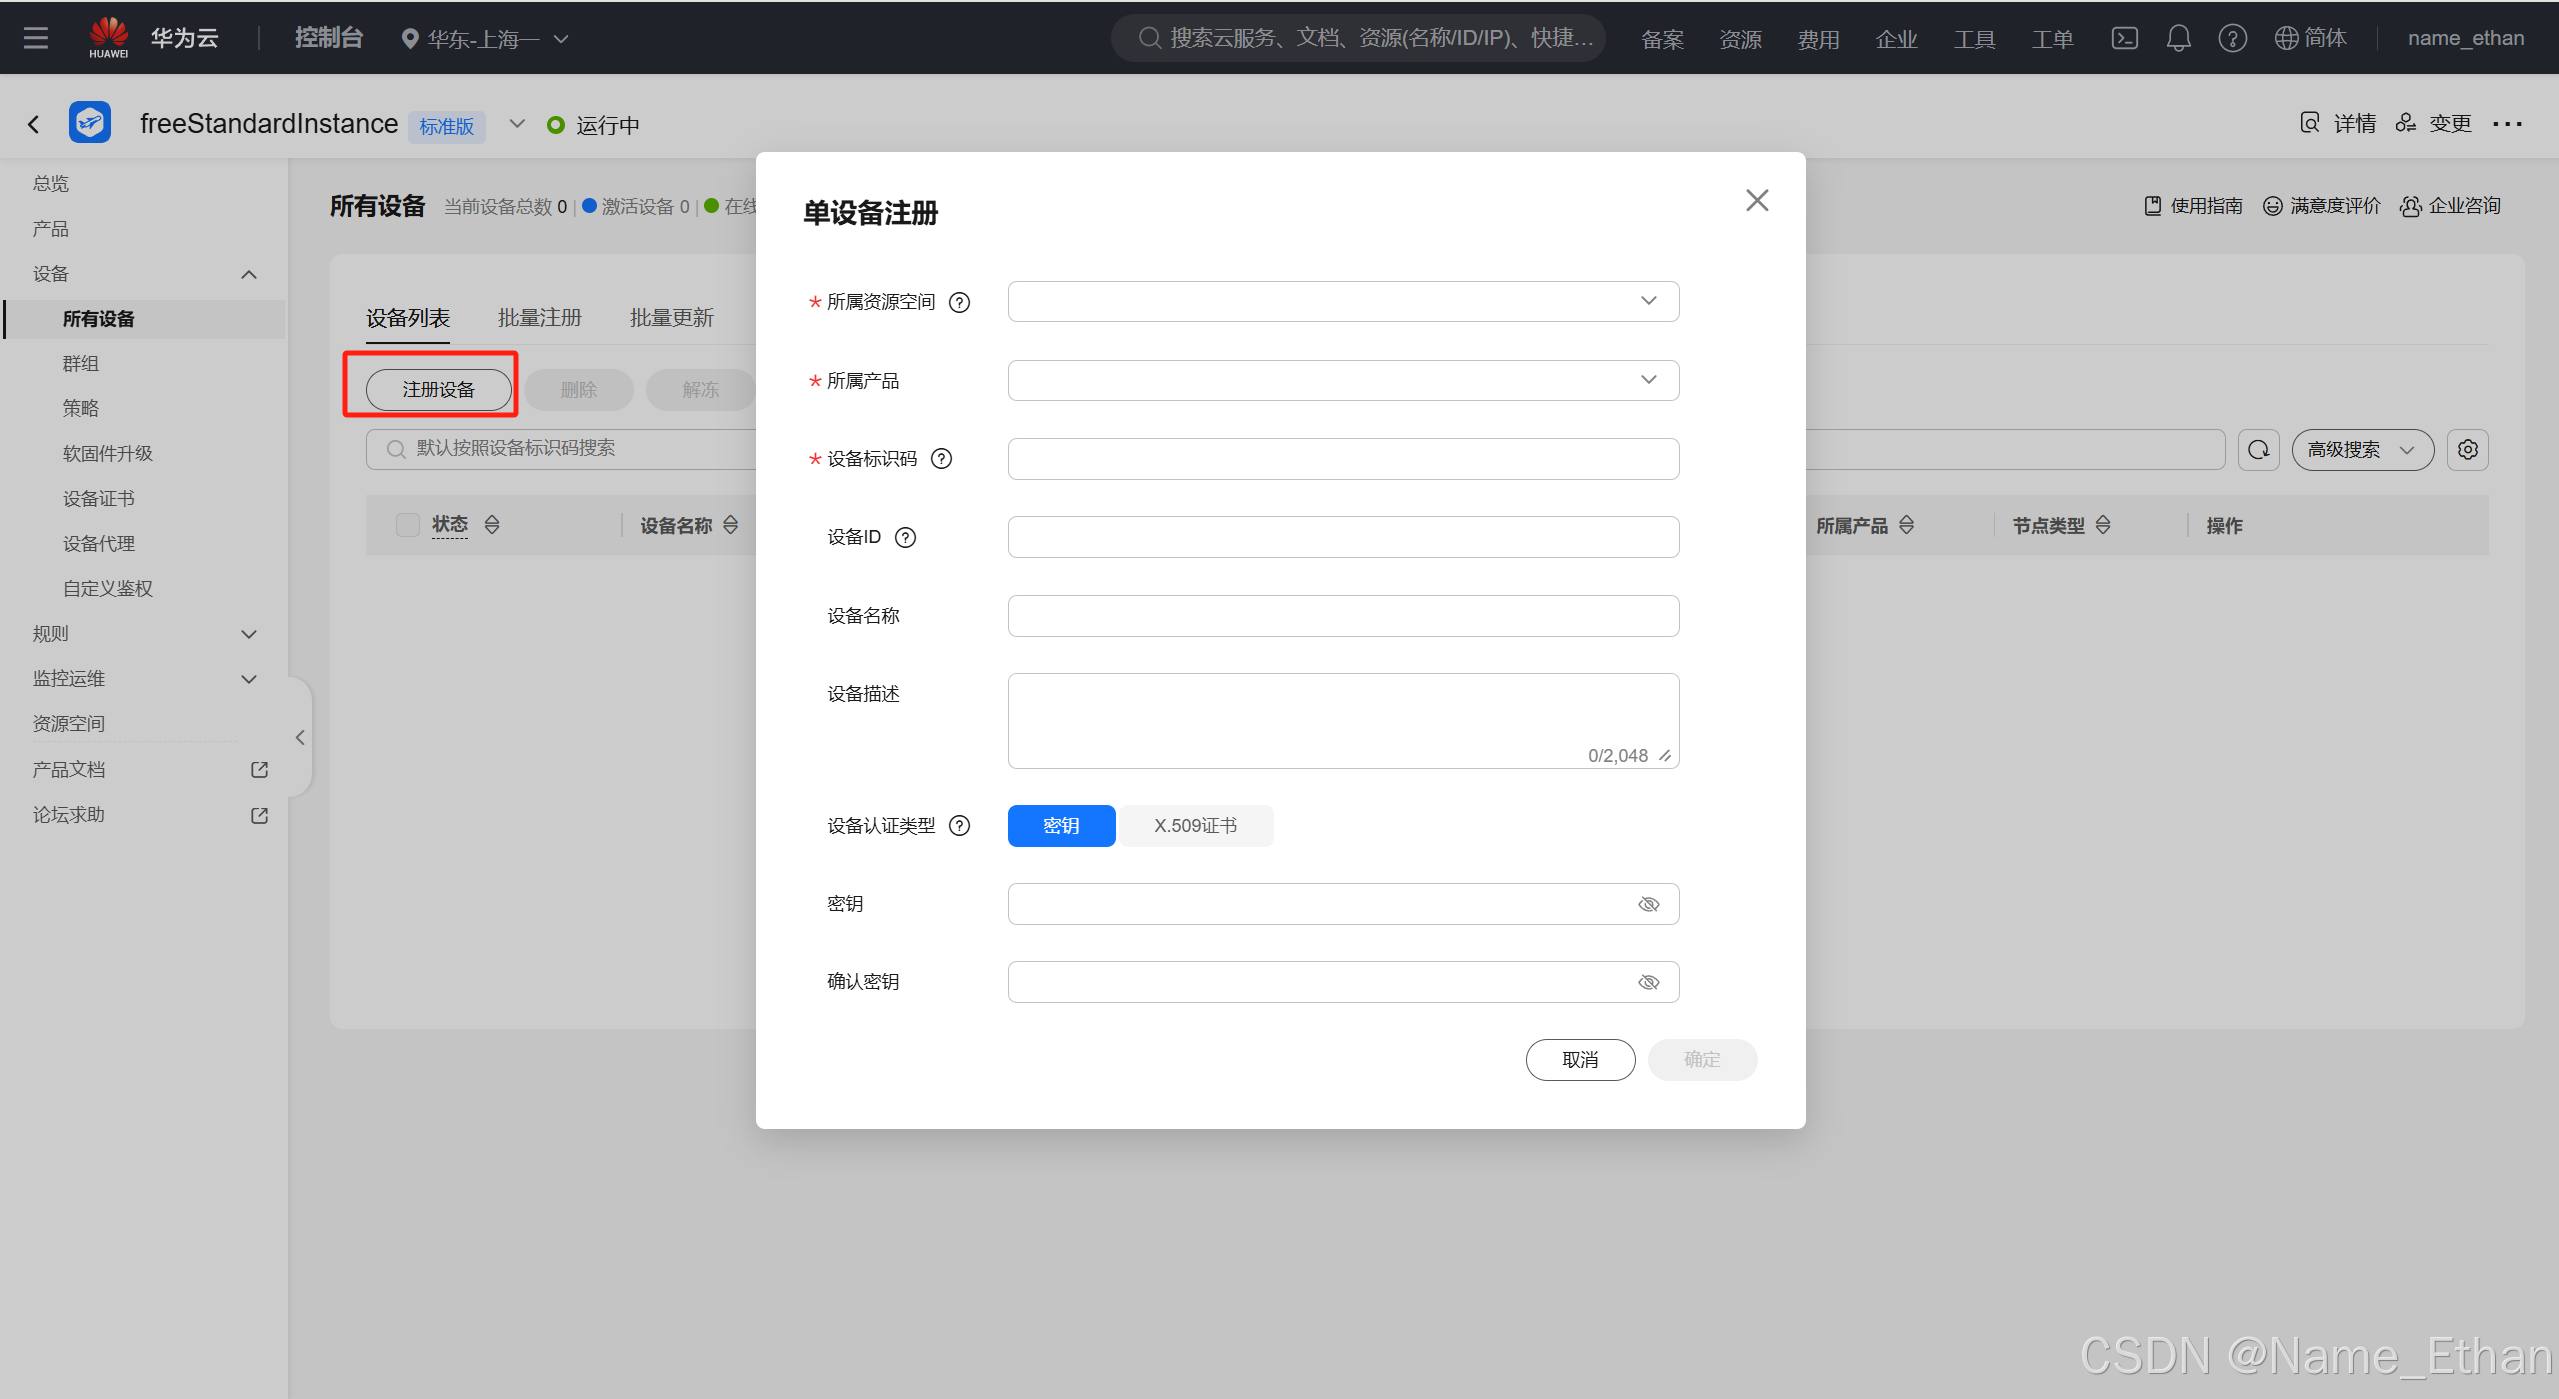Click the hamburger menu icon

(36, 38)
